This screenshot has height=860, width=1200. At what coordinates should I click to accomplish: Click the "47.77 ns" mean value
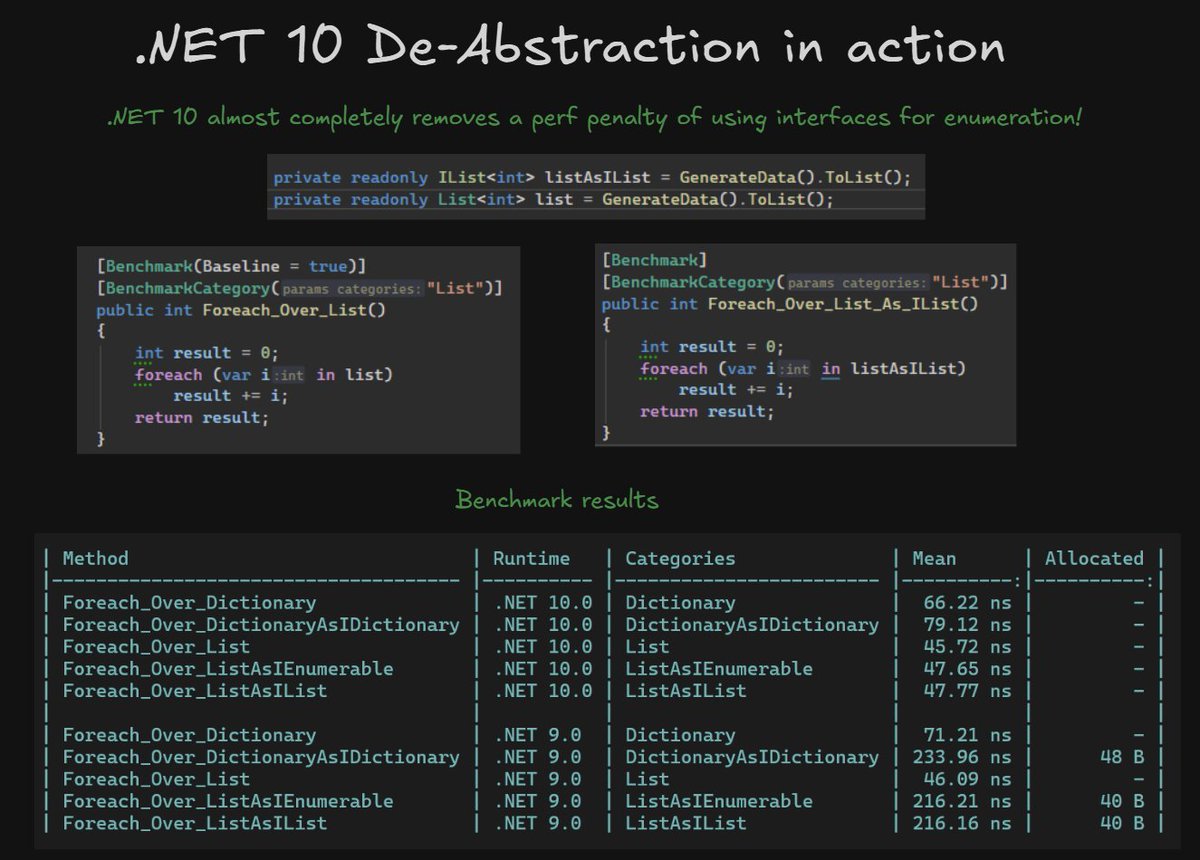point(966,691)
